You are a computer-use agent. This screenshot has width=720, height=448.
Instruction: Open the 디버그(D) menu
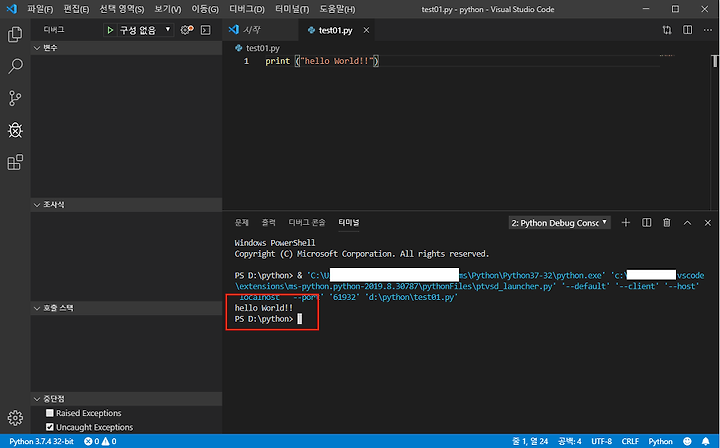point(247,9)
